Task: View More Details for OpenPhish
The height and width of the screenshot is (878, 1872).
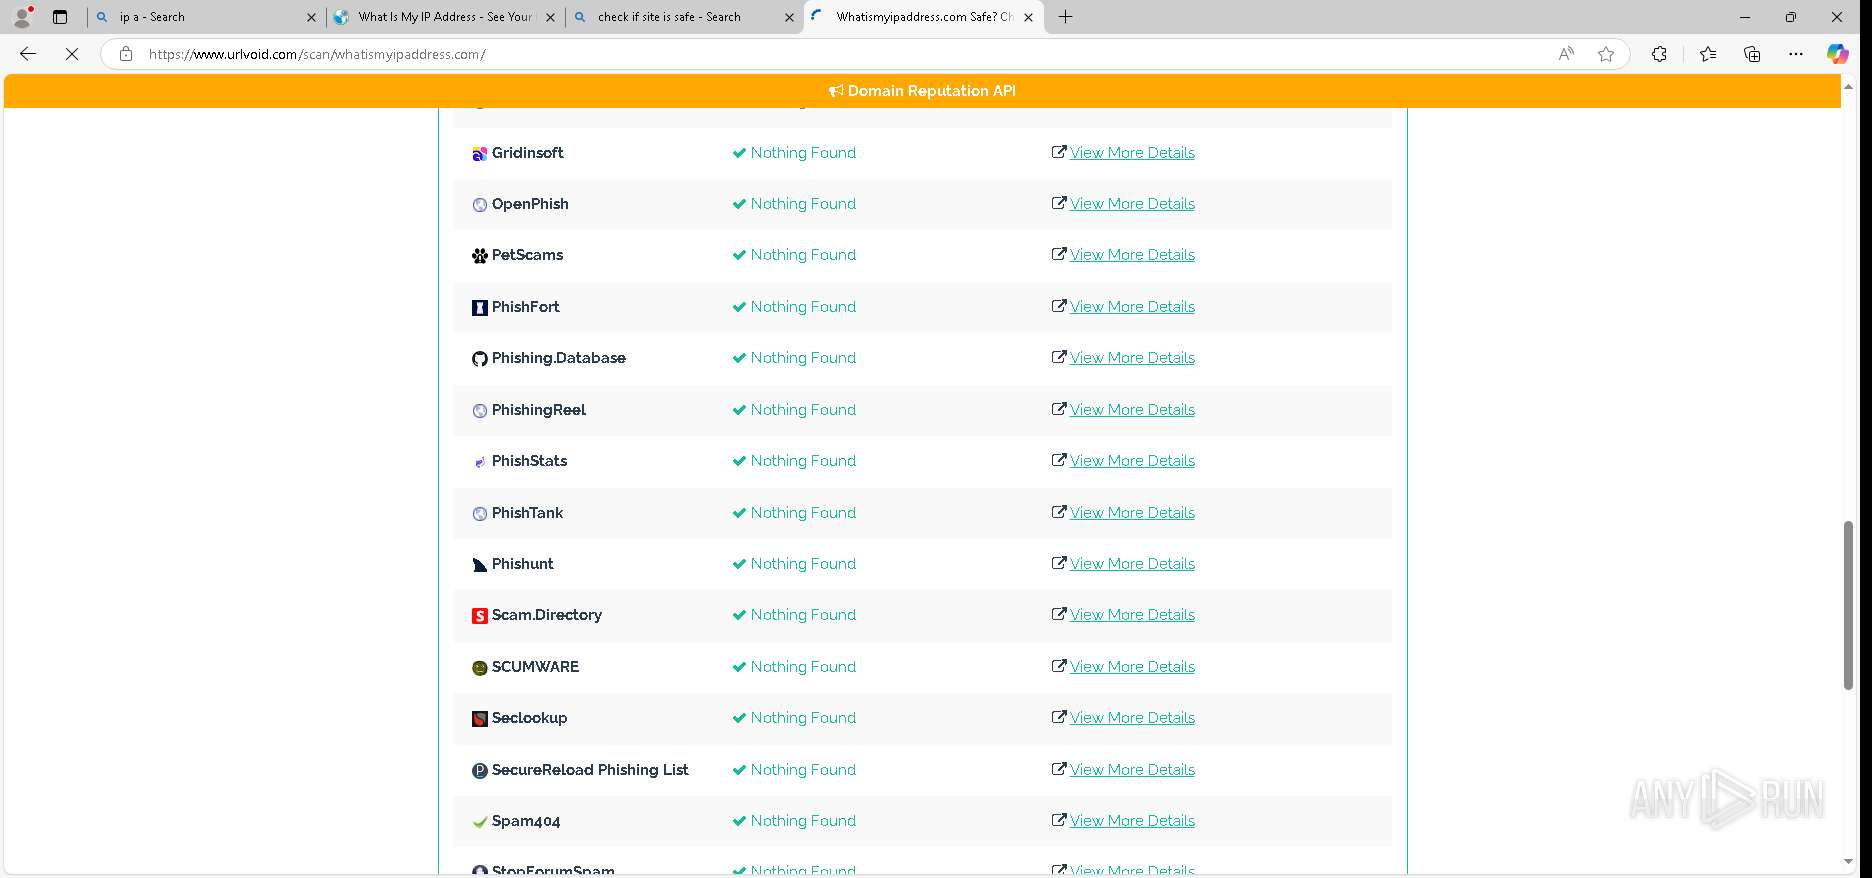Action: tap(1132, 204)
